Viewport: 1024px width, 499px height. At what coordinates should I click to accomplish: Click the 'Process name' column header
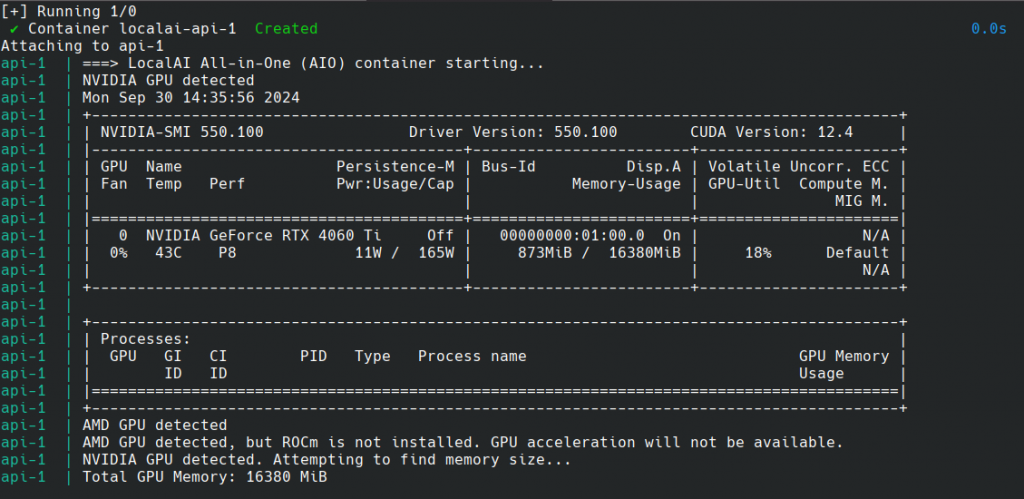click(x=471, y=356)
